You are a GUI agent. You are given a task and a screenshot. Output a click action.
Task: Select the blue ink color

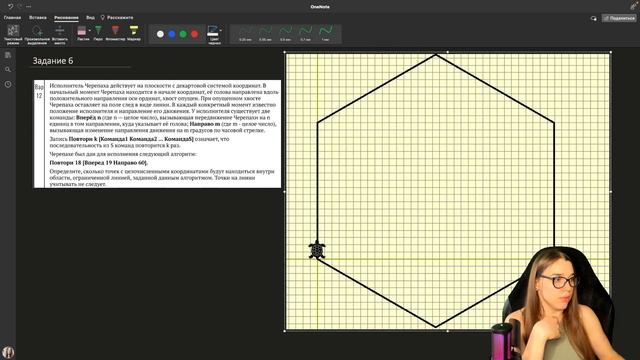[172, 34]
